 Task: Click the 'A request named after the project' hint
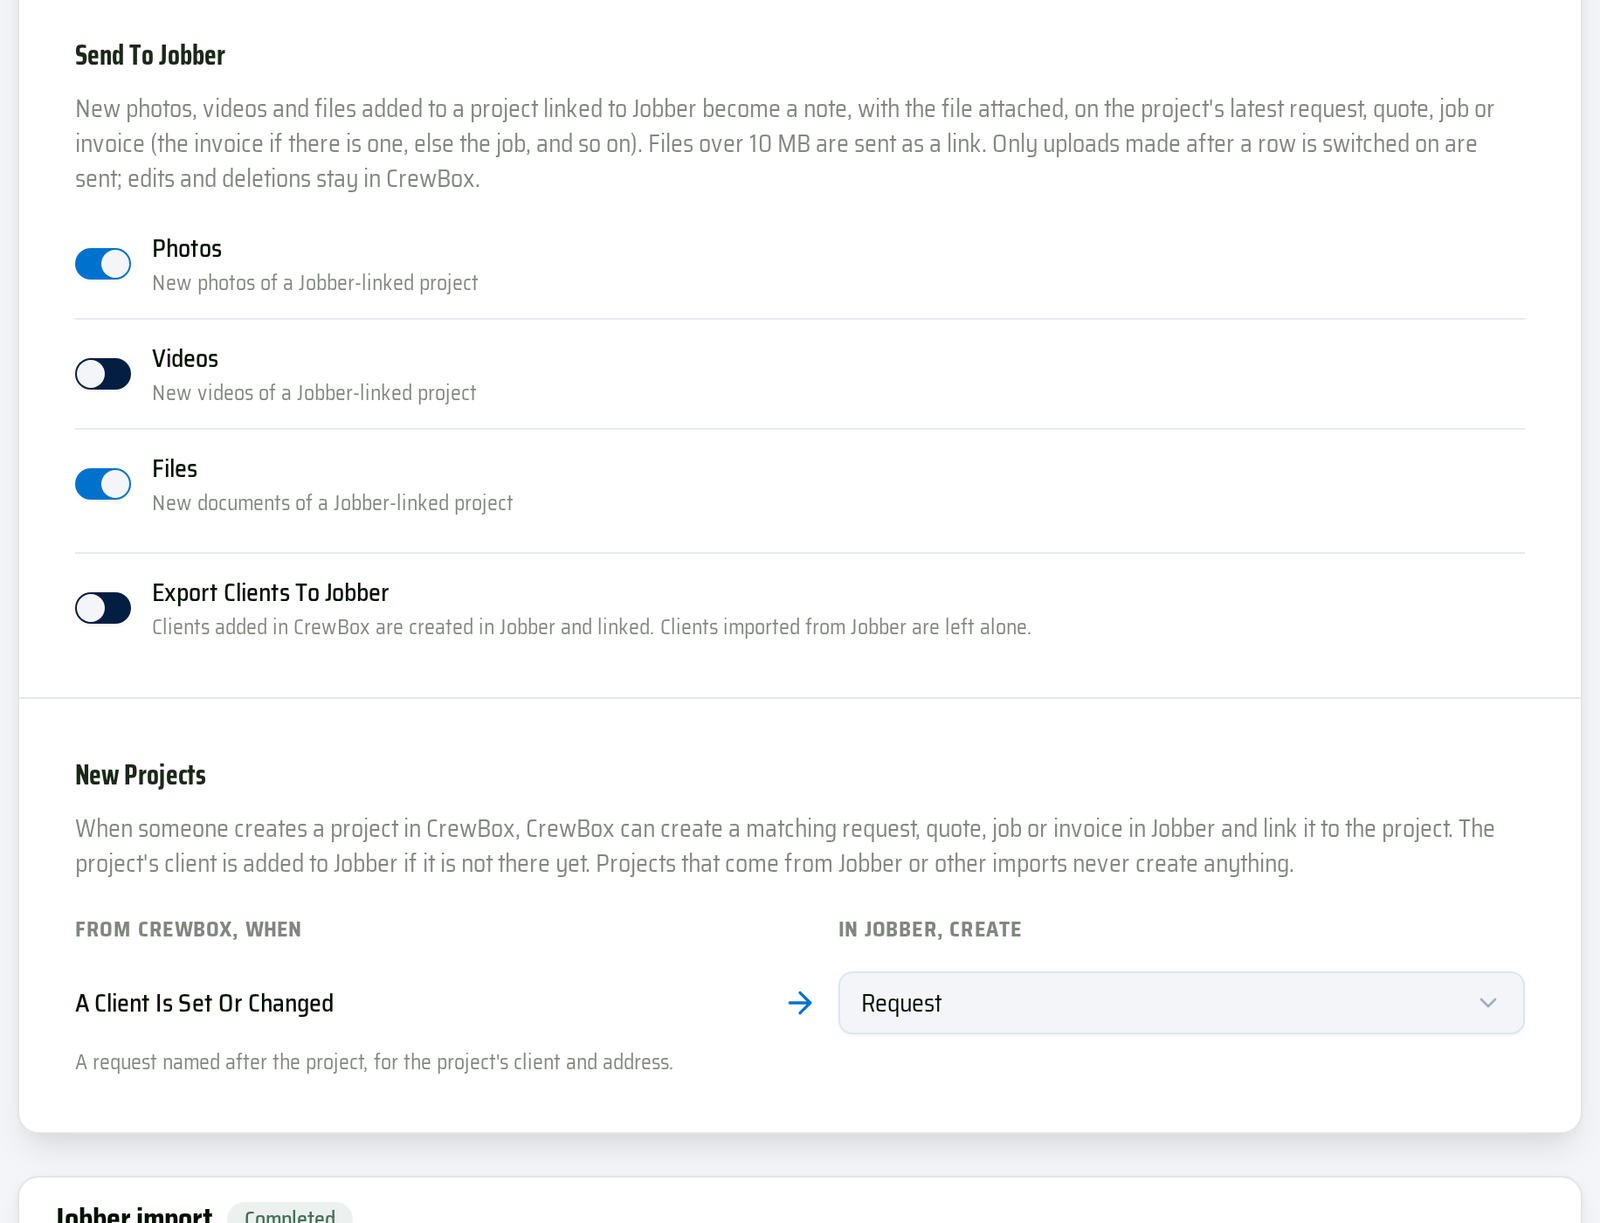pyautogui.click(x=374, y=1062)
